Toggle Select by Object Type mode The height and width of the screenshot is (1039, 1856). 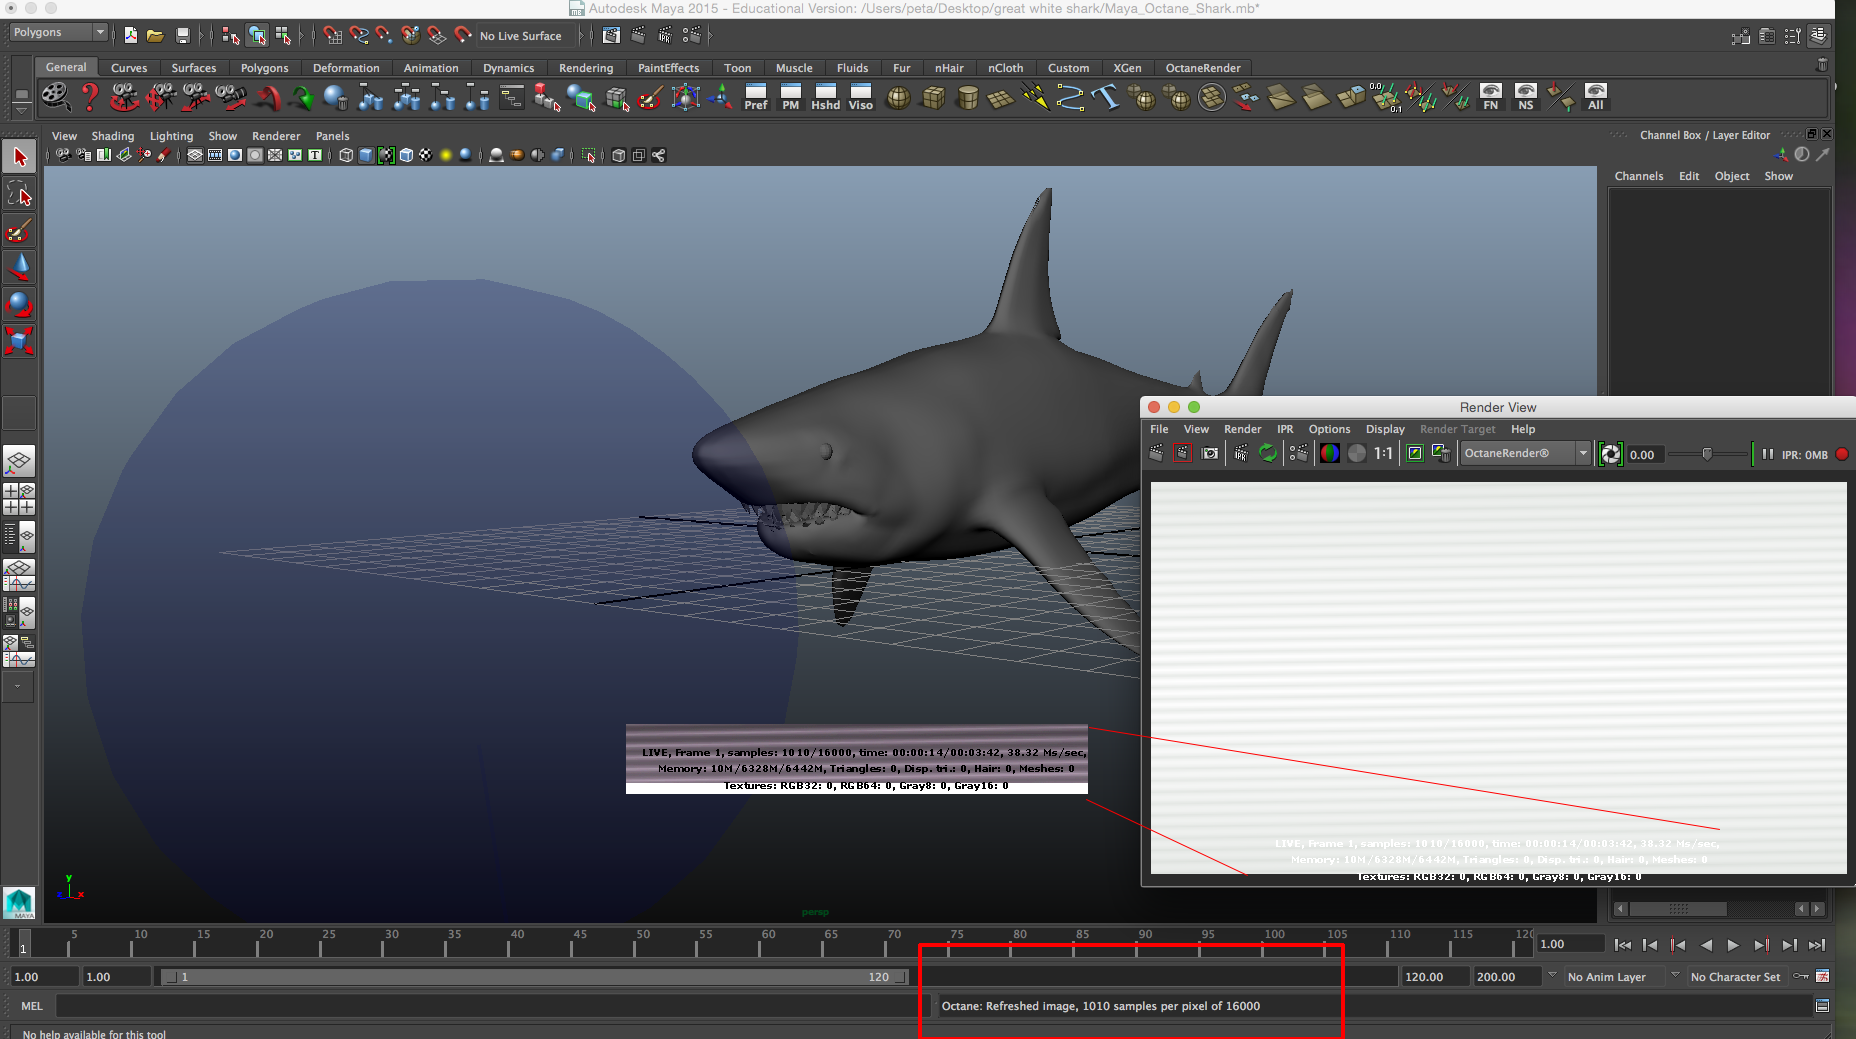point(257,36)
